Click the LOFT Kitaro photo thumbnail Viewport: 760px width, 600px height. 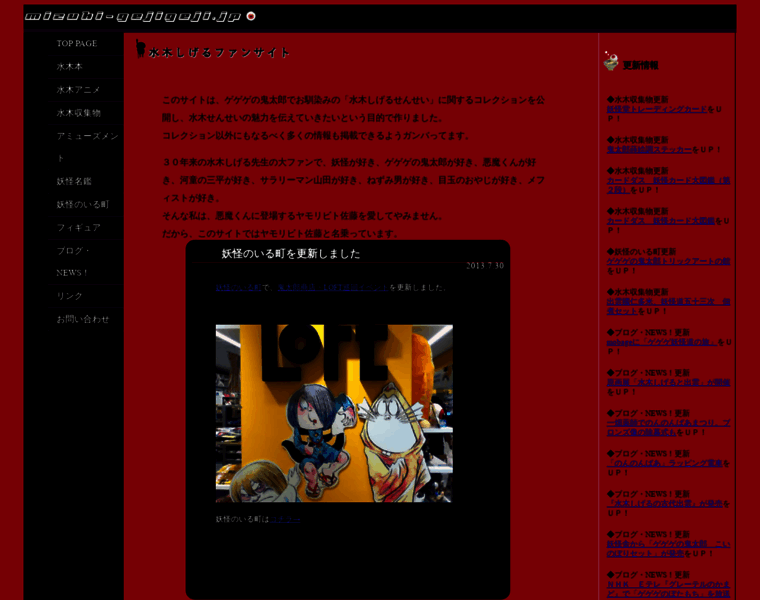(x=334, y=413)
